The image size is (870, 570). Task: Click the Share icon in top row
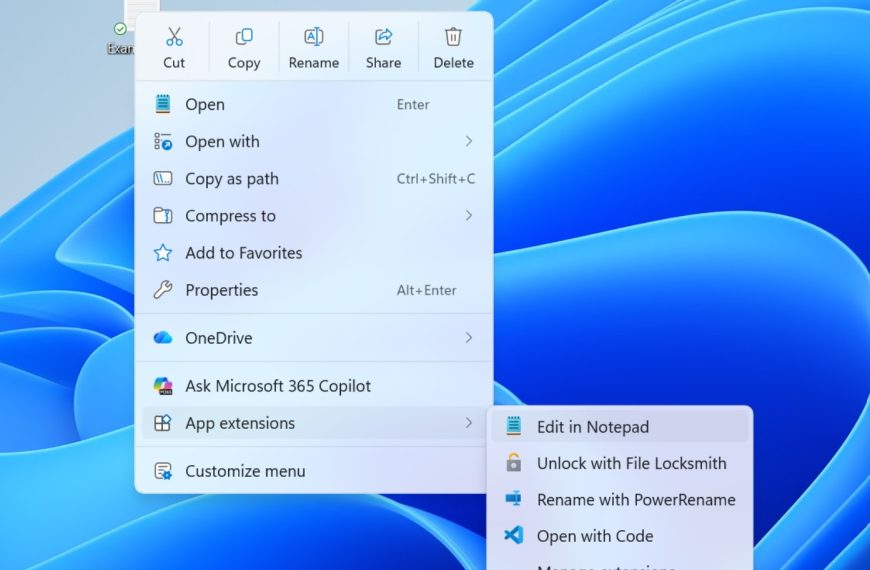pos(383,37)
